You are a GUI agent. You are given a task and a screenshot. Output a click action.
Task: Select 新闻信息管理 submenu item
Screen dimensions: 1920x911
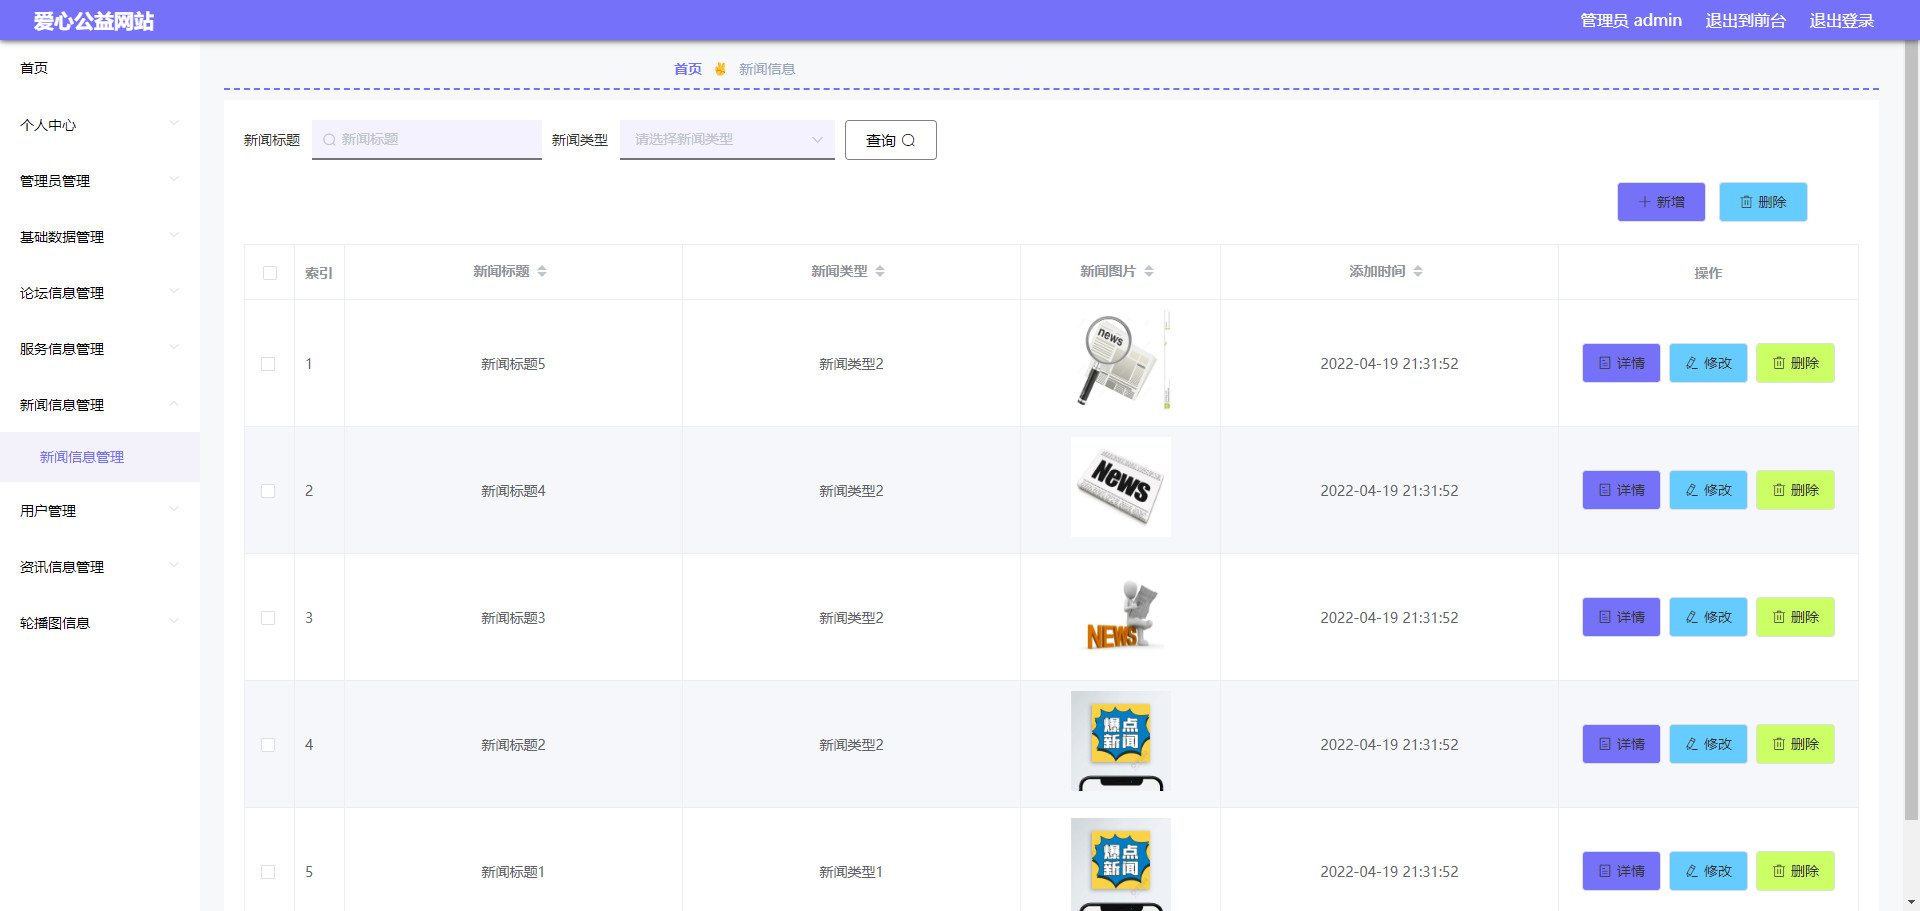100,457
